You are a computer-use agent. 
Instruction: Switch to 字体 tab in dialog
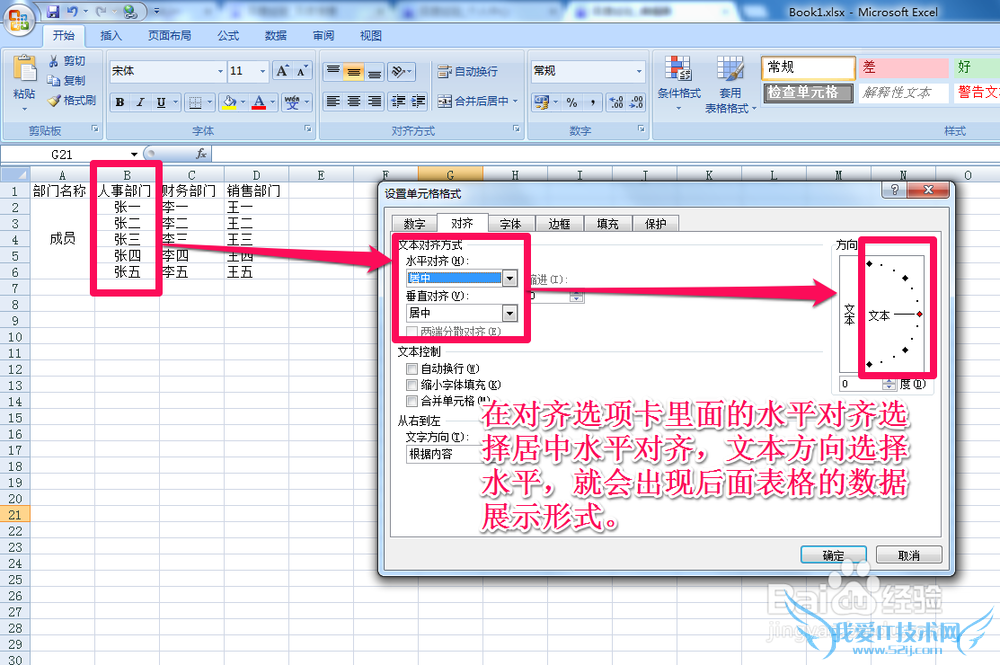[510, 224]
